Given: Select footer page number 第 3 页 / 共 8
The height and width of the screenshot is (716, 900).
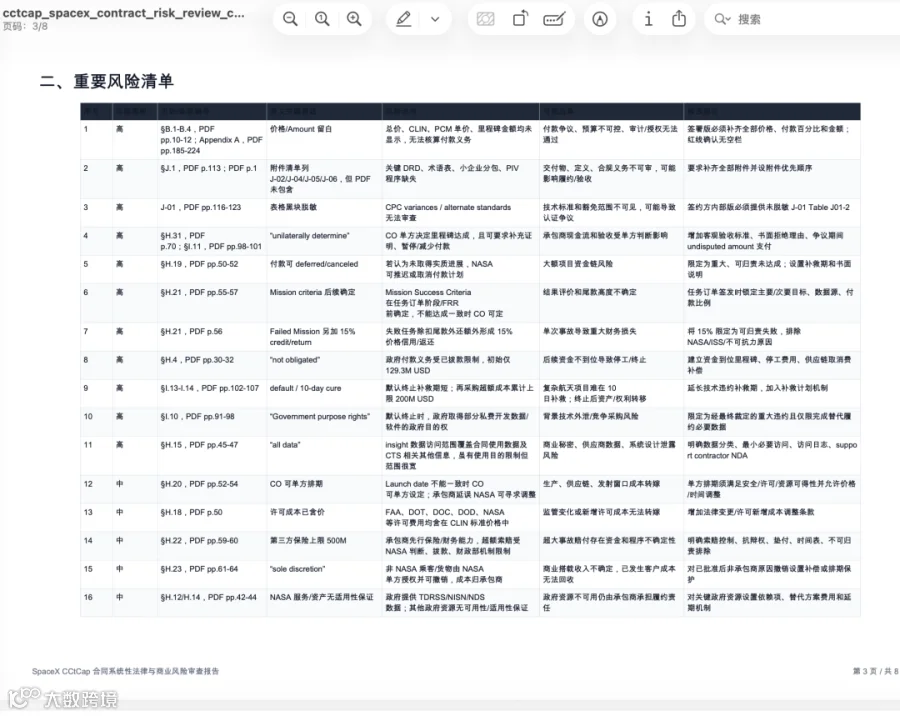Looking at the screenshot, I should point(875,670).
